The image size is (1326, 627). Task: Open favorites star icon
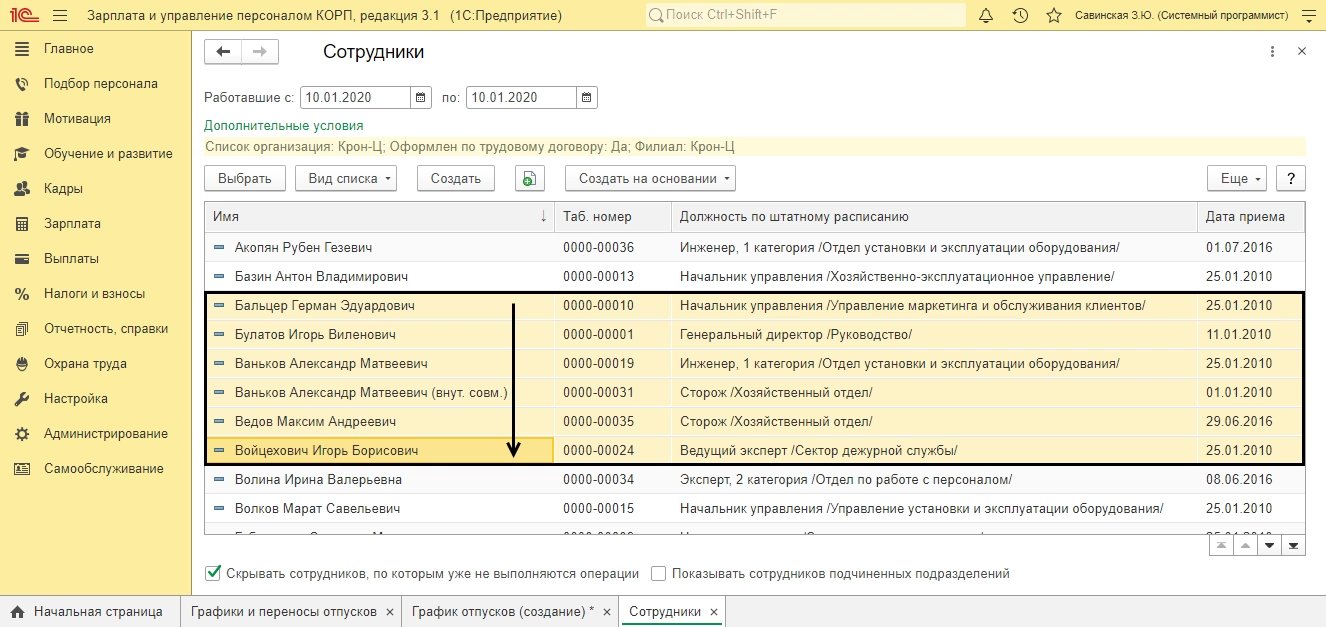(x=1053, y=16)
